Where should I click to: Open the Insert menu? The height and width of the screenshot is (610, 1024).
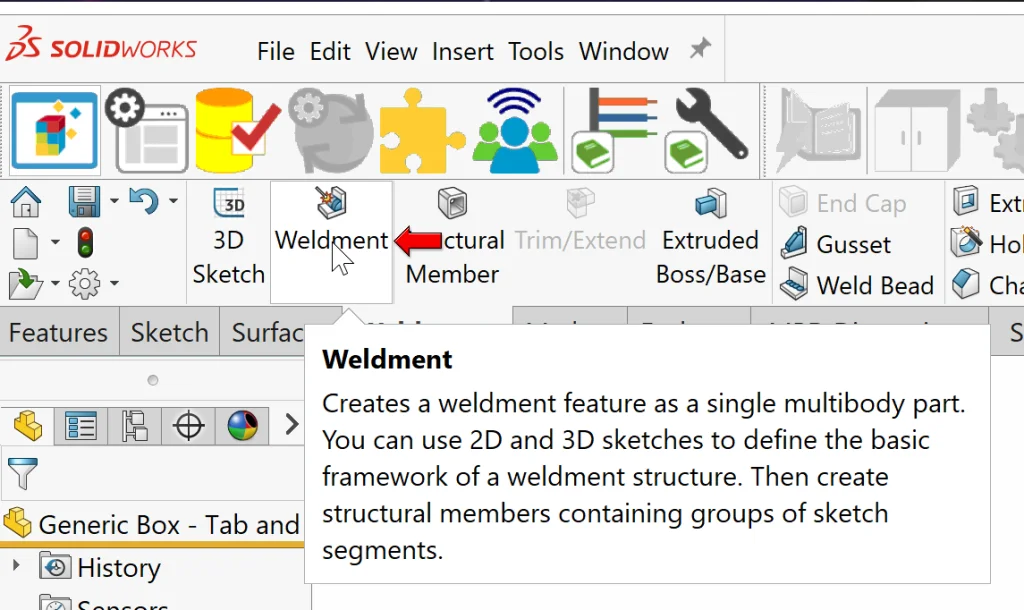tap(462, 51)
